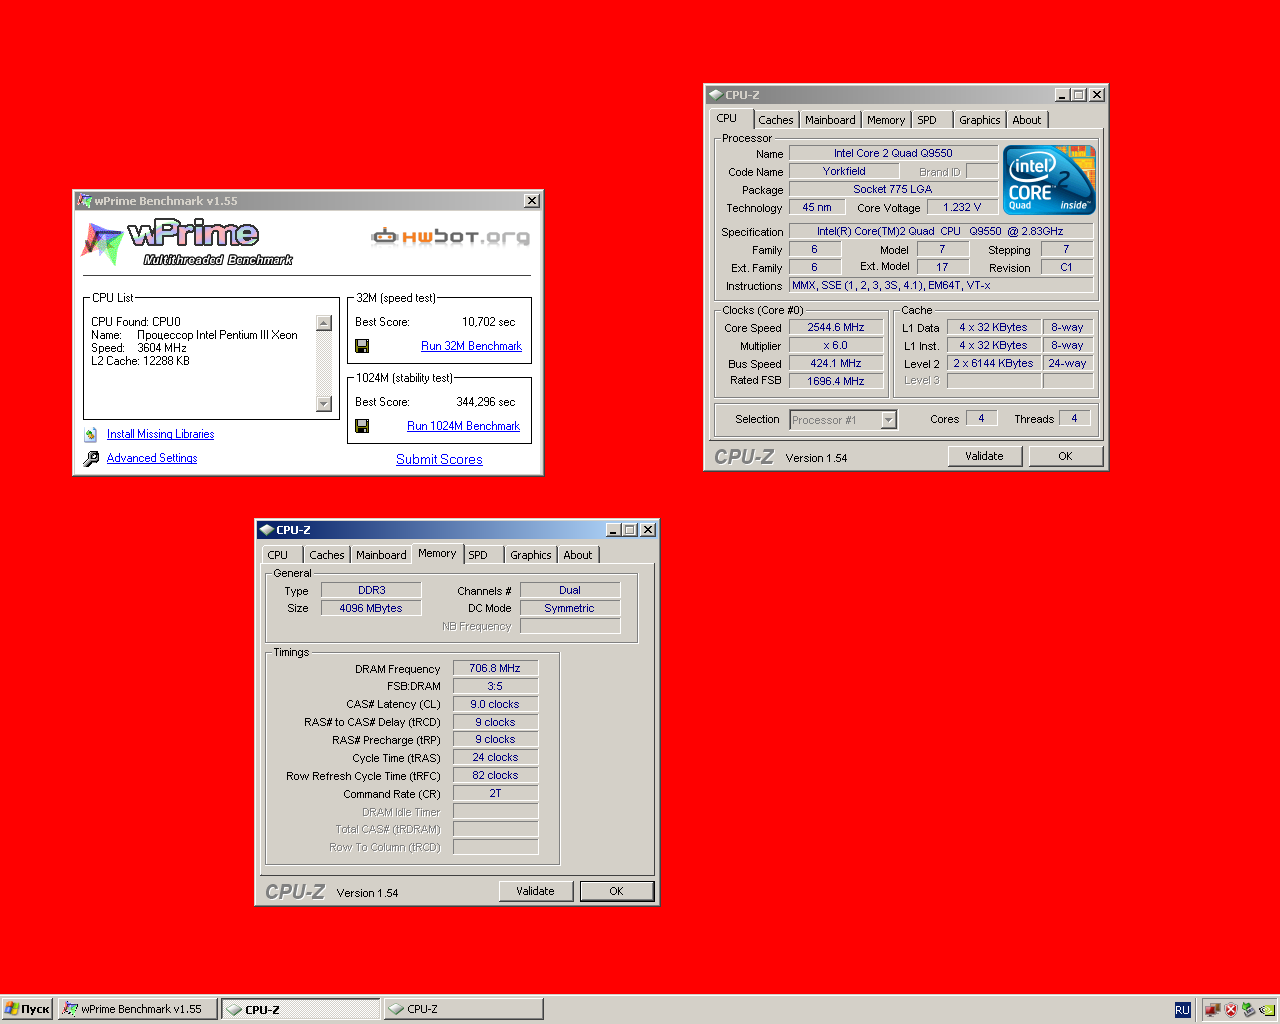Open the Пуск Start button
The height and width of the screenshot is (1024, 1280).
coord(27,1009)
